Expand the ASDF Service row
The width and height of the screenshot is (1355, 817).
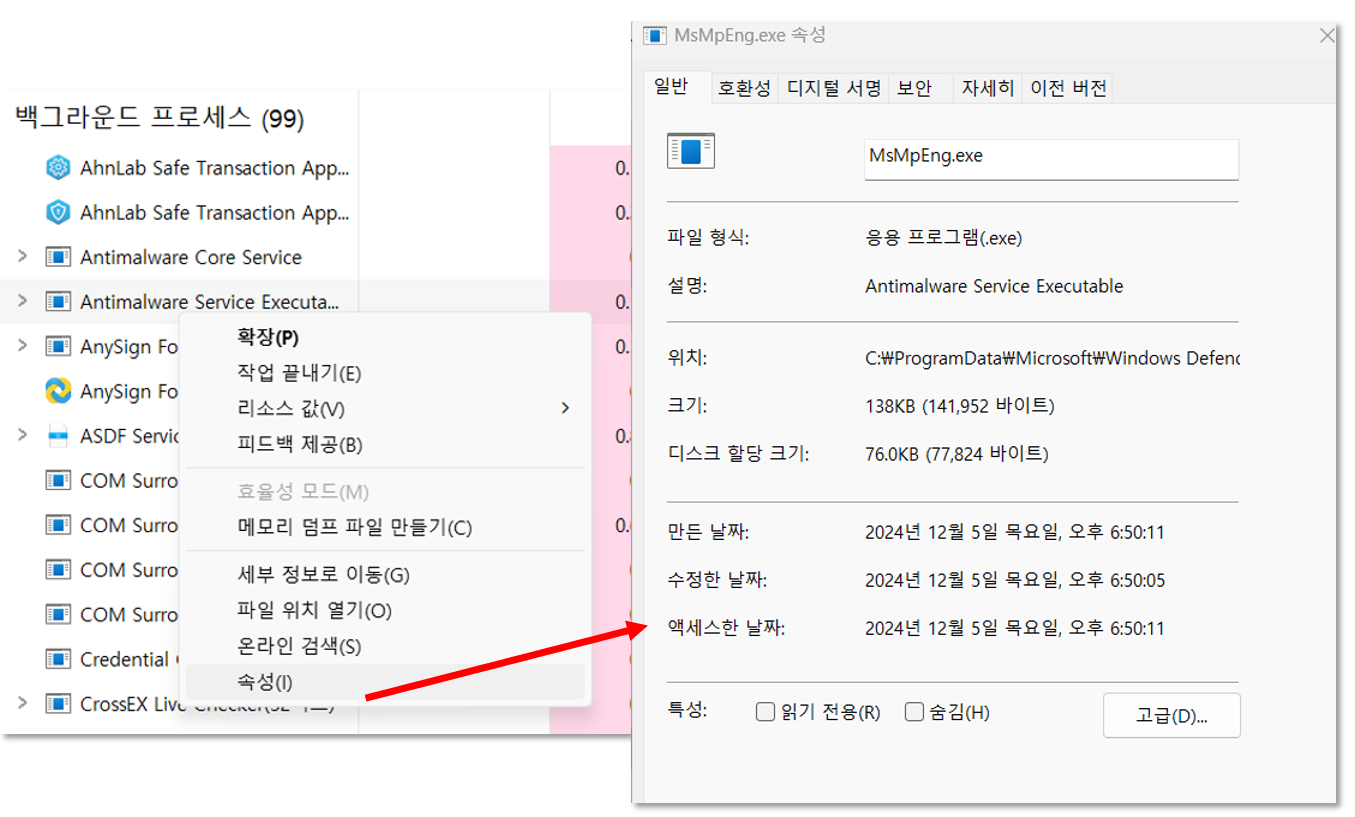(x=23, y=436)
